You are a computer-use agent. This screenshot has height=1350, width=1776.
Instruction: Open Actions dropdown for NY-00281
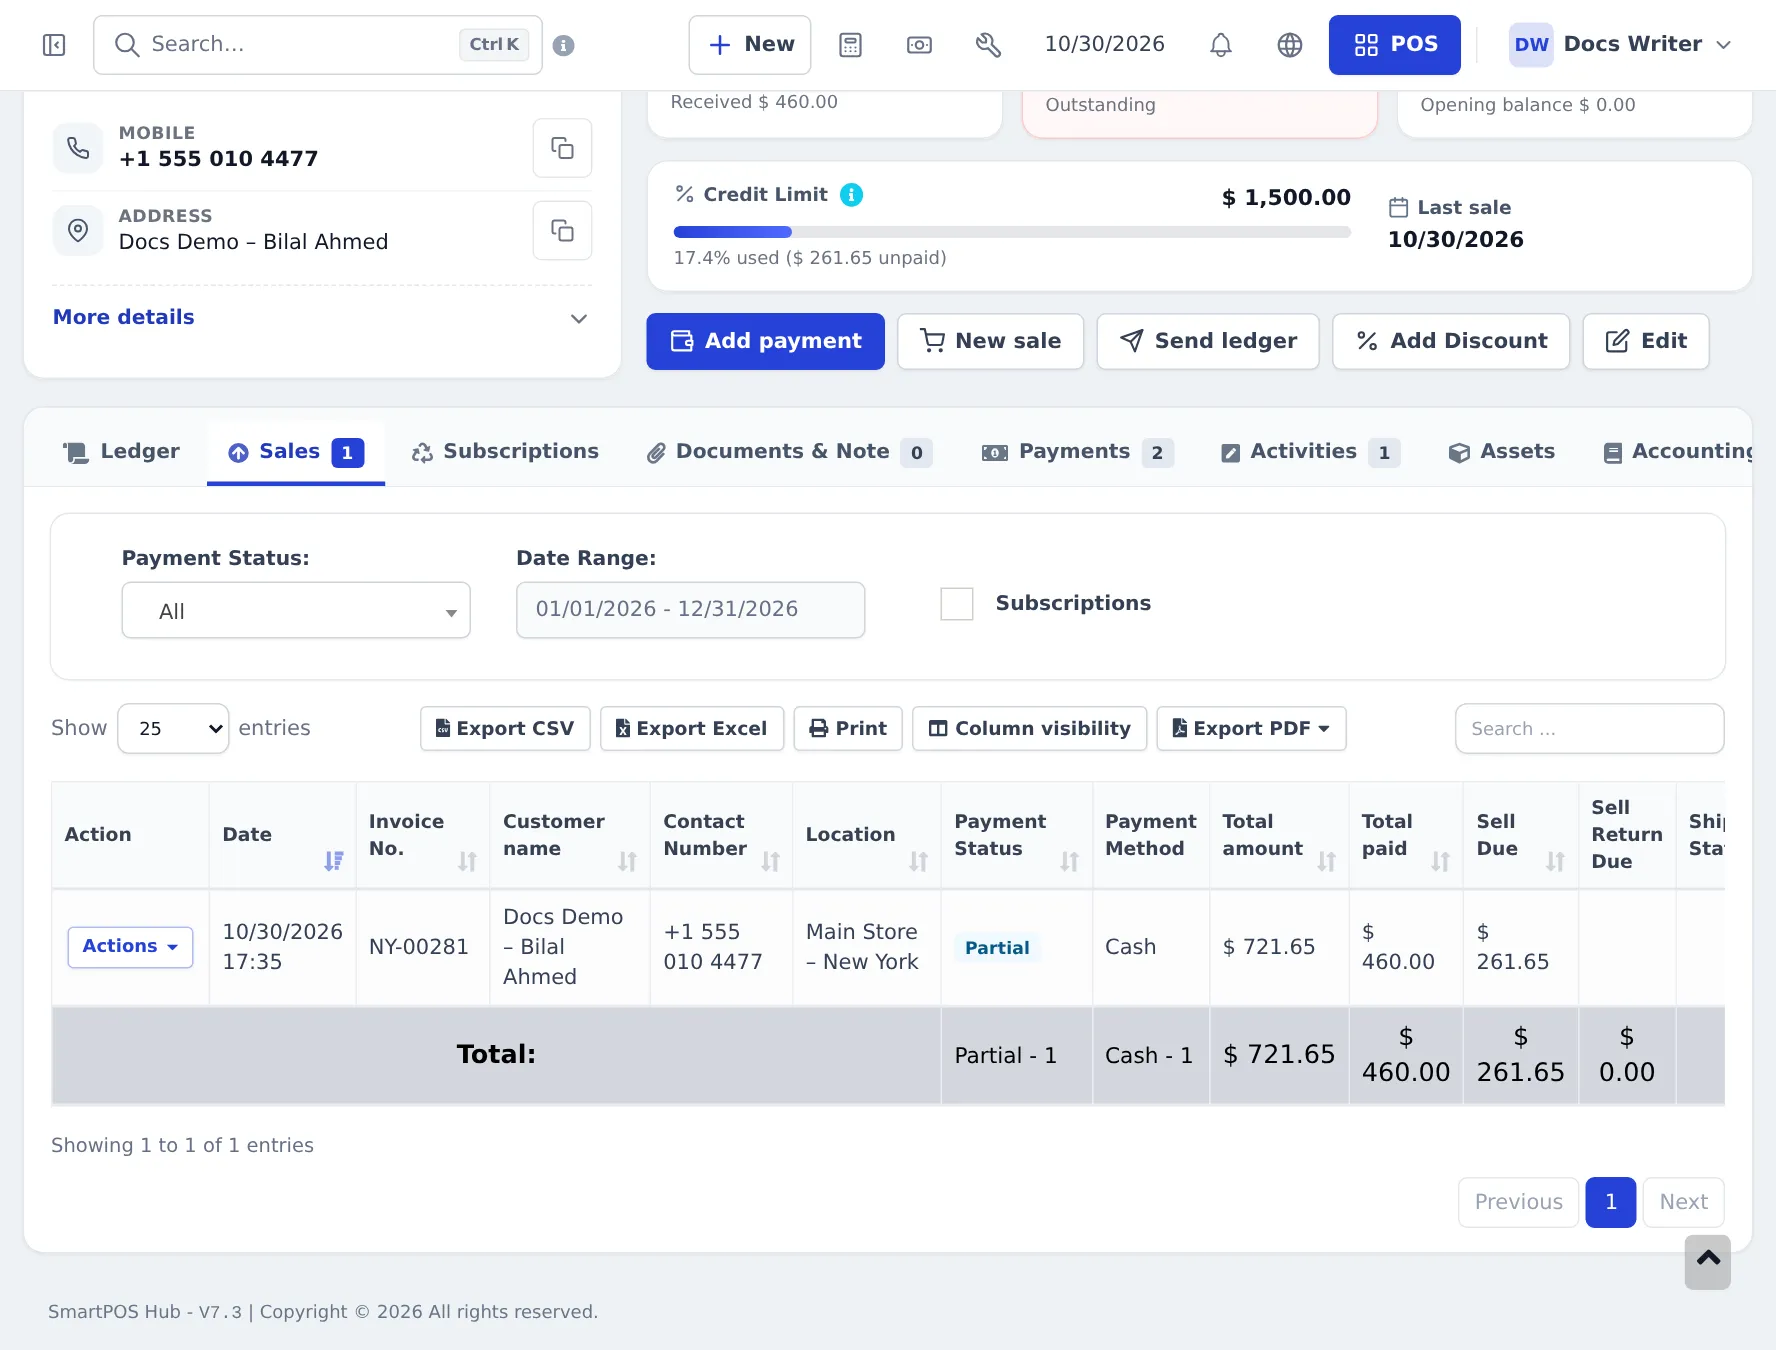(x=130, y=947)
